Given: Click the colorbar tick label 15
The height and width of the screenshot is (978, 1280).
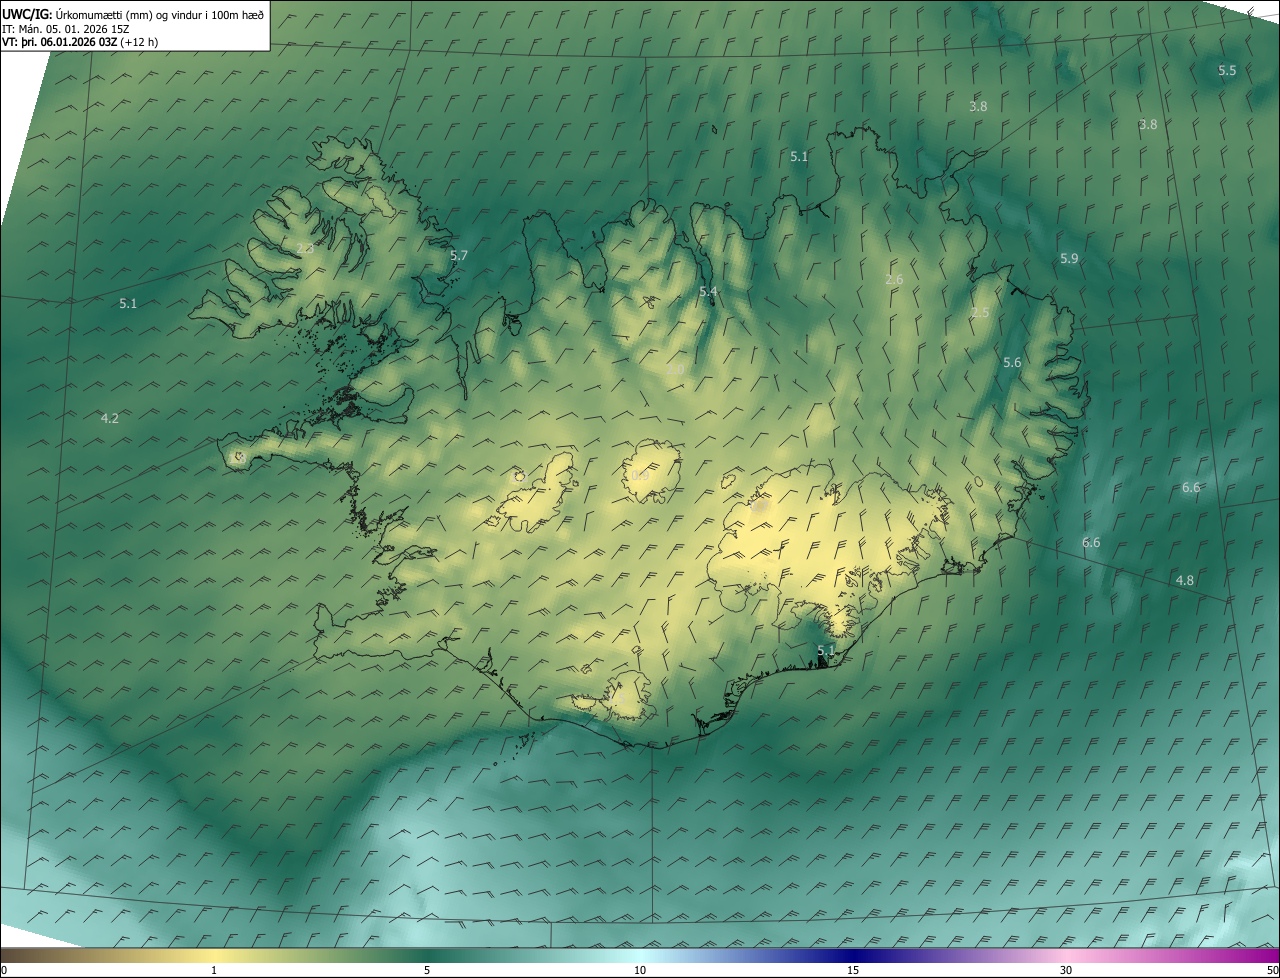Looking at the screenshot, I should click(x=853, y=971).
